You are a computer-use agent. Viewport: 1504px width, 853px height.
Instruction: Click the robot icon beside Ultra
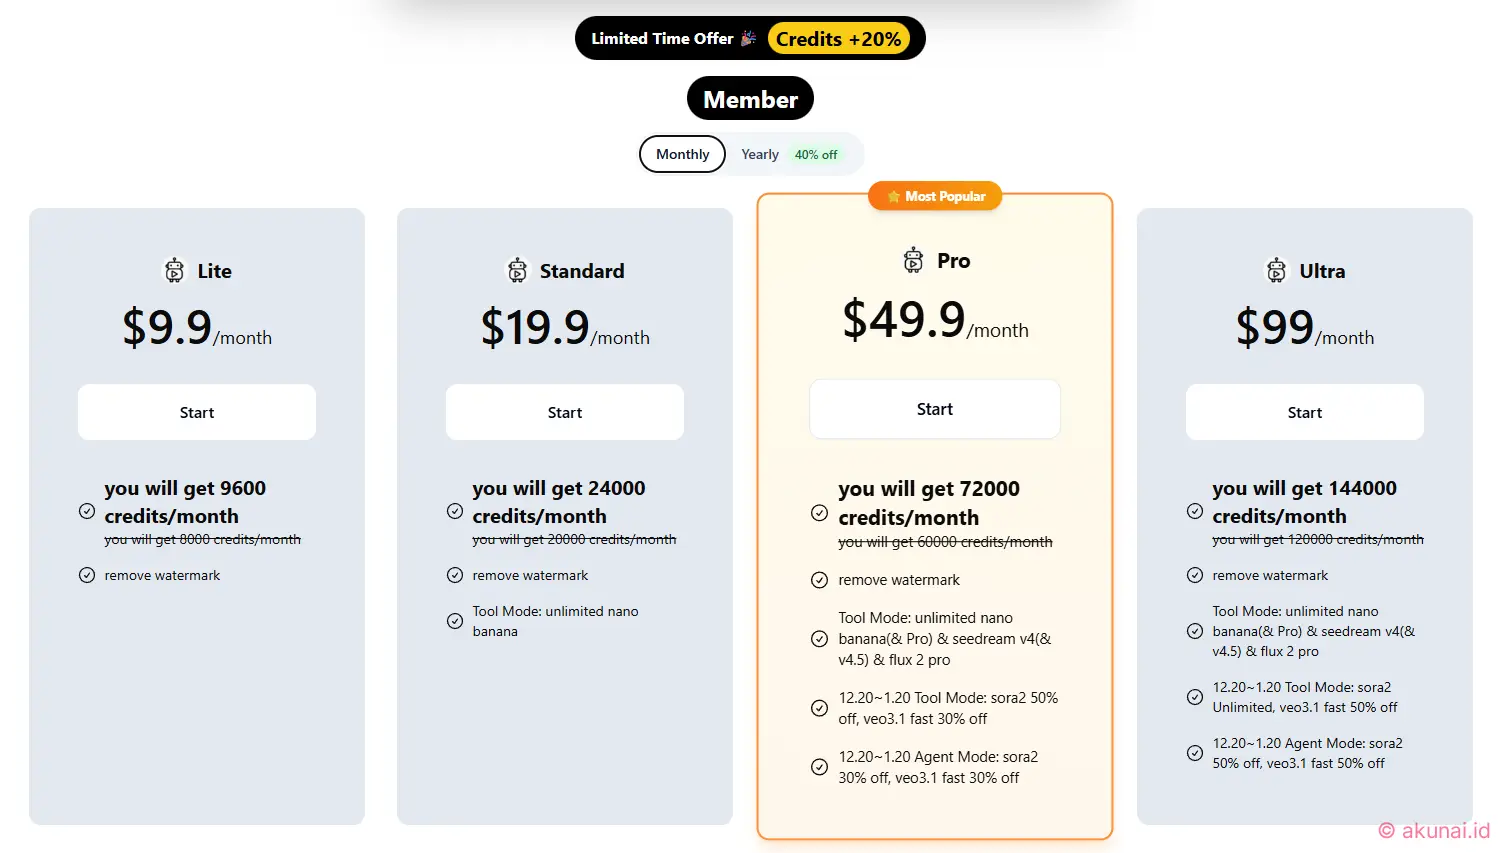[1276, 270]
